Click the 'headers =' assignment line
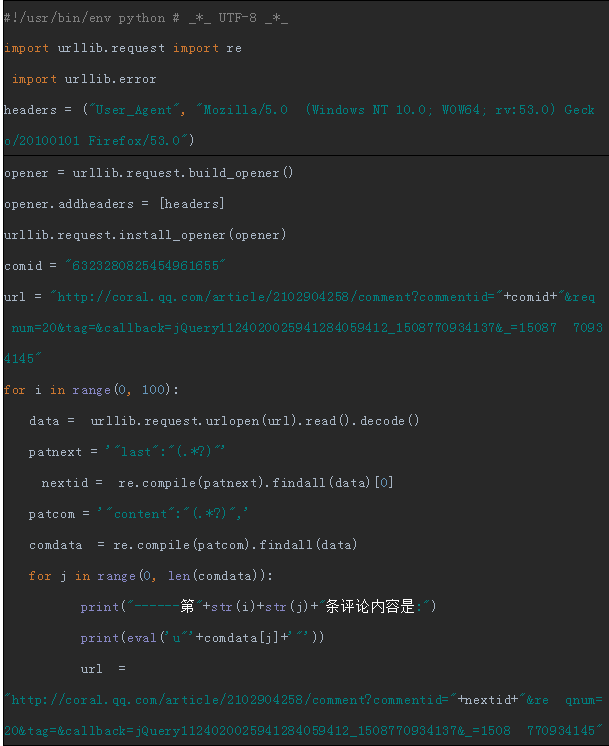609x746 pixels. 299,110
